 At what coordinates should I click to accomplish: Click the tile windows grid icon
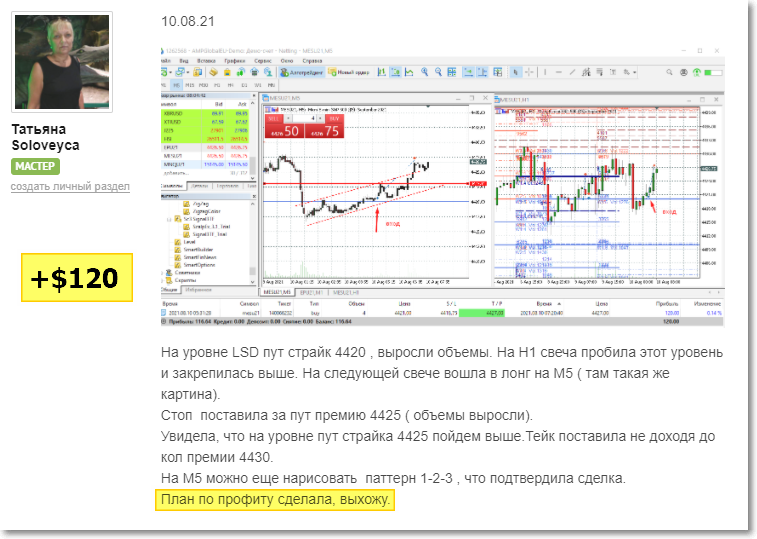pos(452,72)
